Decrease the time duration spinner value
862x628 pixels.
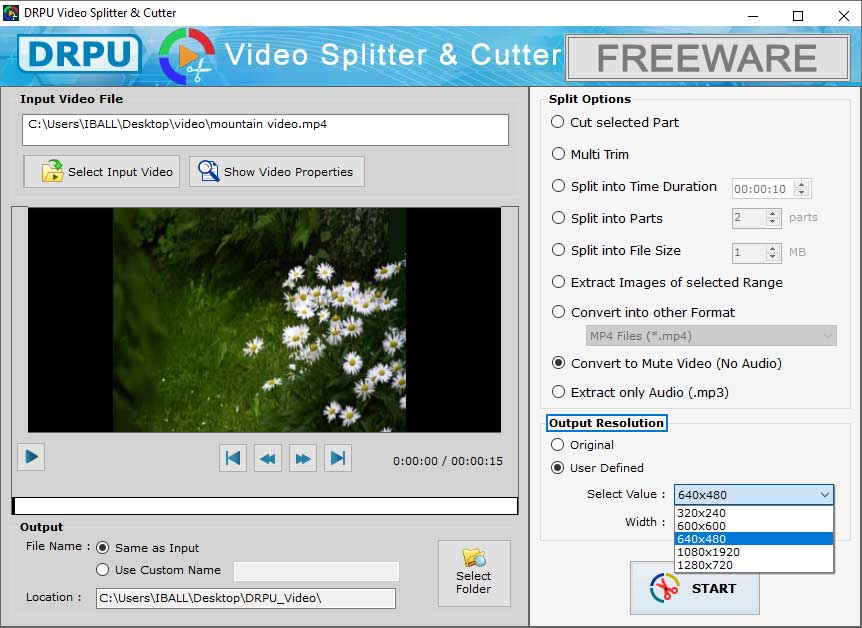point(802,193)
